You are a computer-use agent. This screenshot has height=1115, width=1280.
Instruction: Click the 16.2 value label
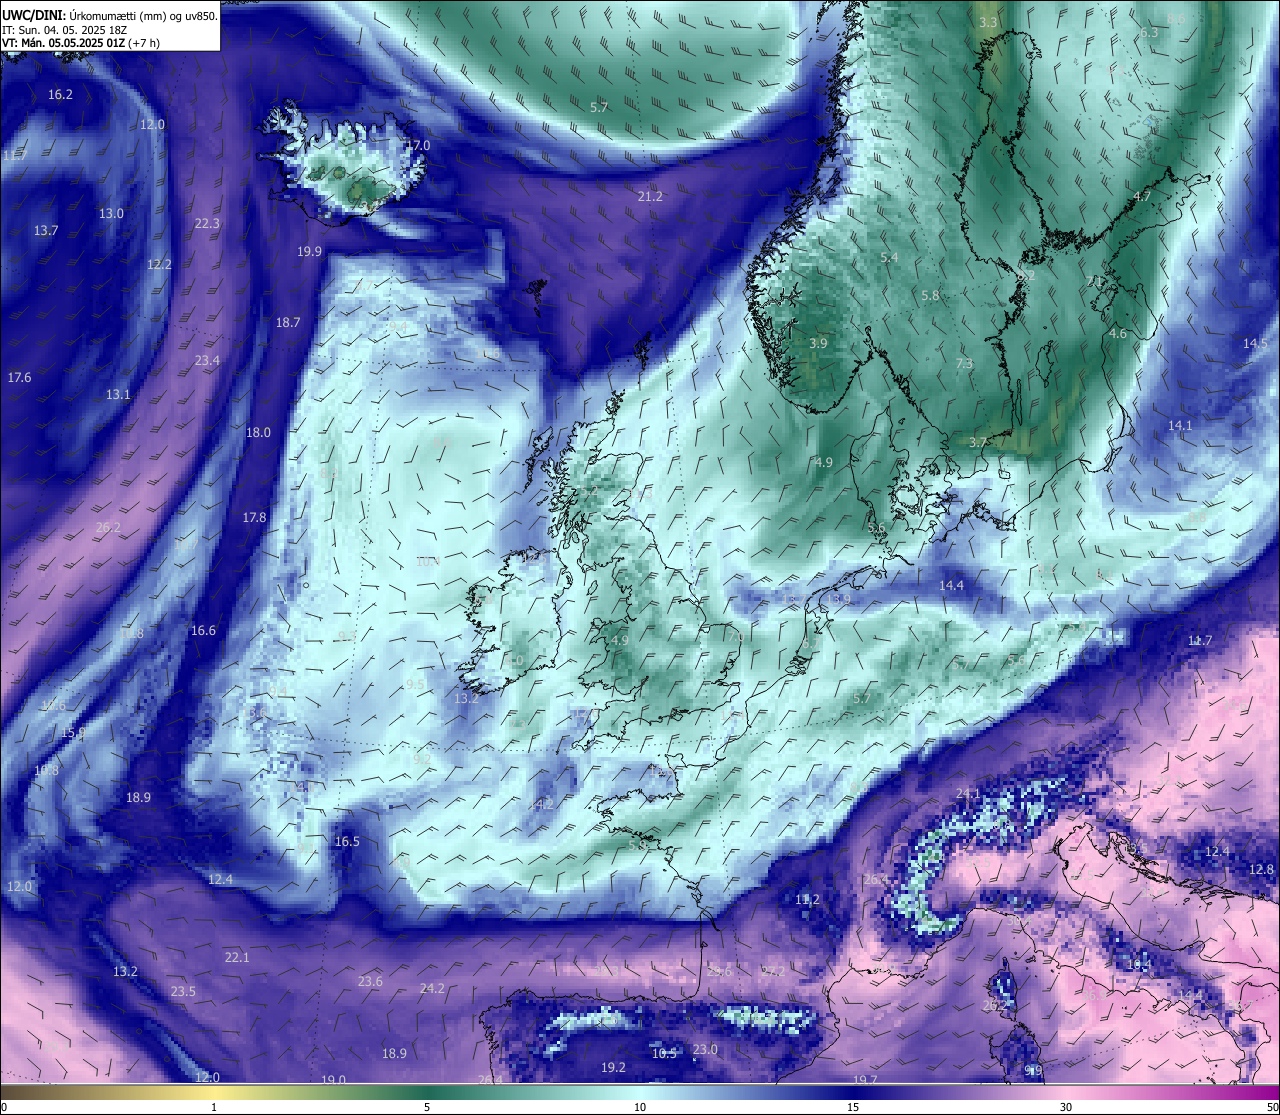pyautogui.click(x=60, y=95)
